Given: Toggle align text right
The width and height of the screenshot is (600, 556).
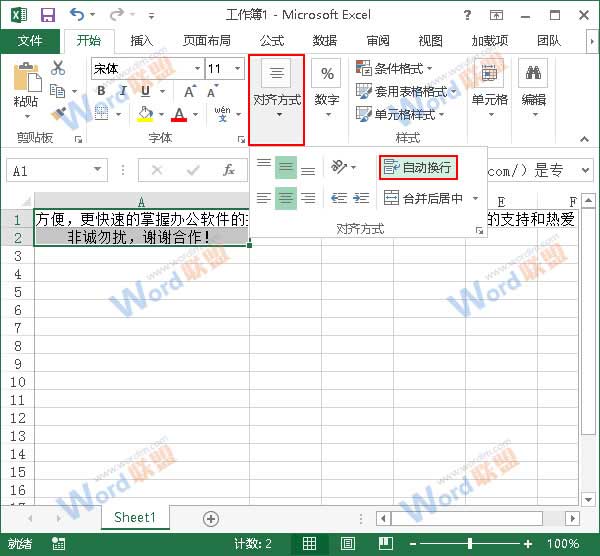Looking at the screenshot, I should (308, 198).
